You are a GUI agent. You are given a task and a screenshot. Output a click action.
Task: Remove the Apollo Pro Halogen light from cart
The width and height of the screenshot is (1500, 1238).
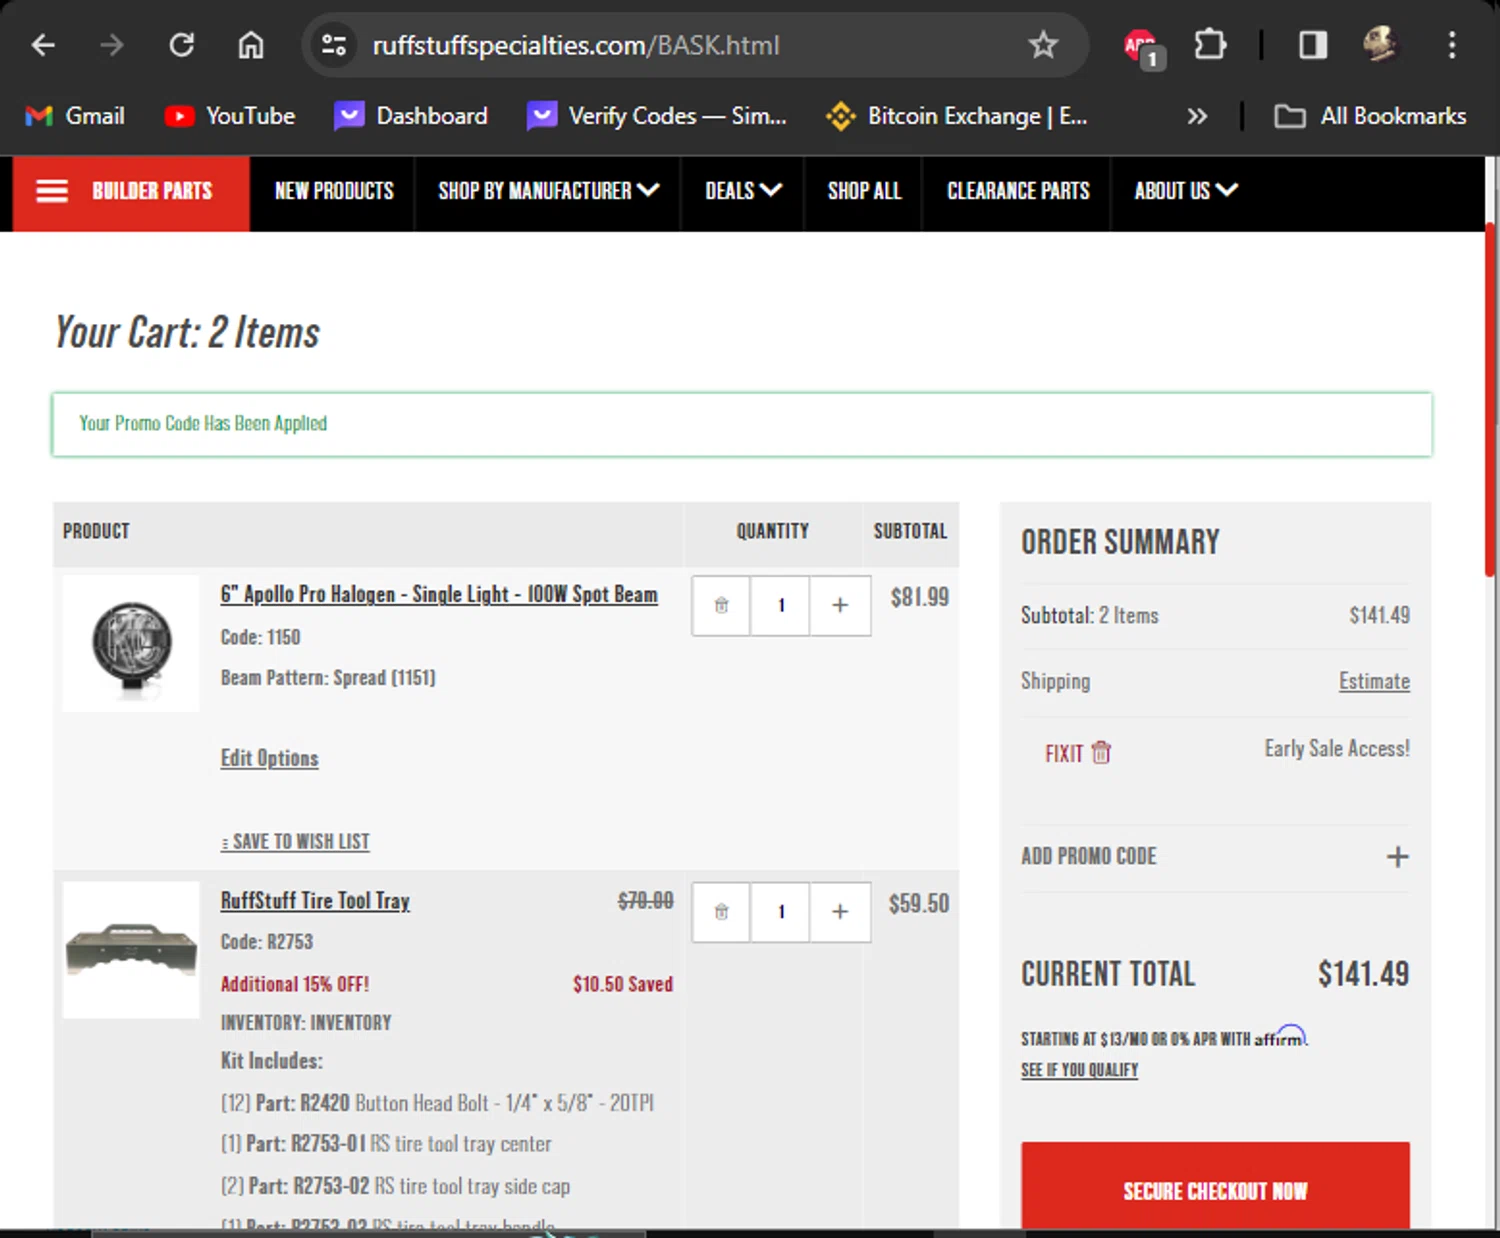[721, 605]
